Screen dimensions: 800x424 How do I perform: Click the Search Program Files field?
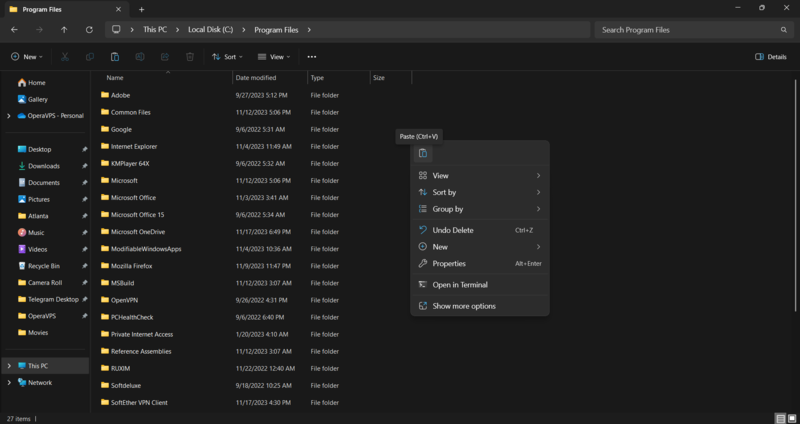(x=690, y=30)
